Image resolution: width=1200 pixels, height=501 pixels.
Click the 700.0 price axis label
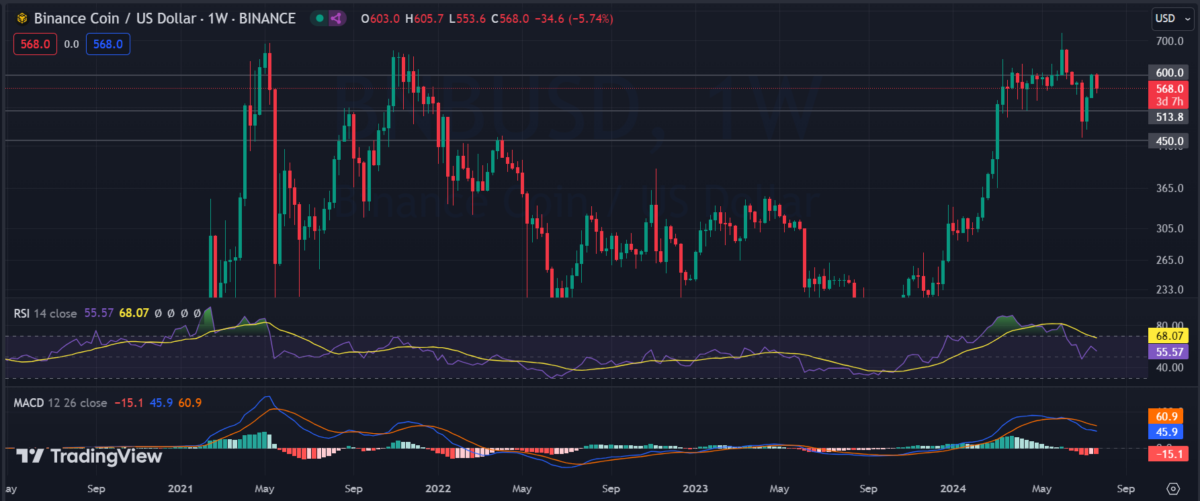1168,42
